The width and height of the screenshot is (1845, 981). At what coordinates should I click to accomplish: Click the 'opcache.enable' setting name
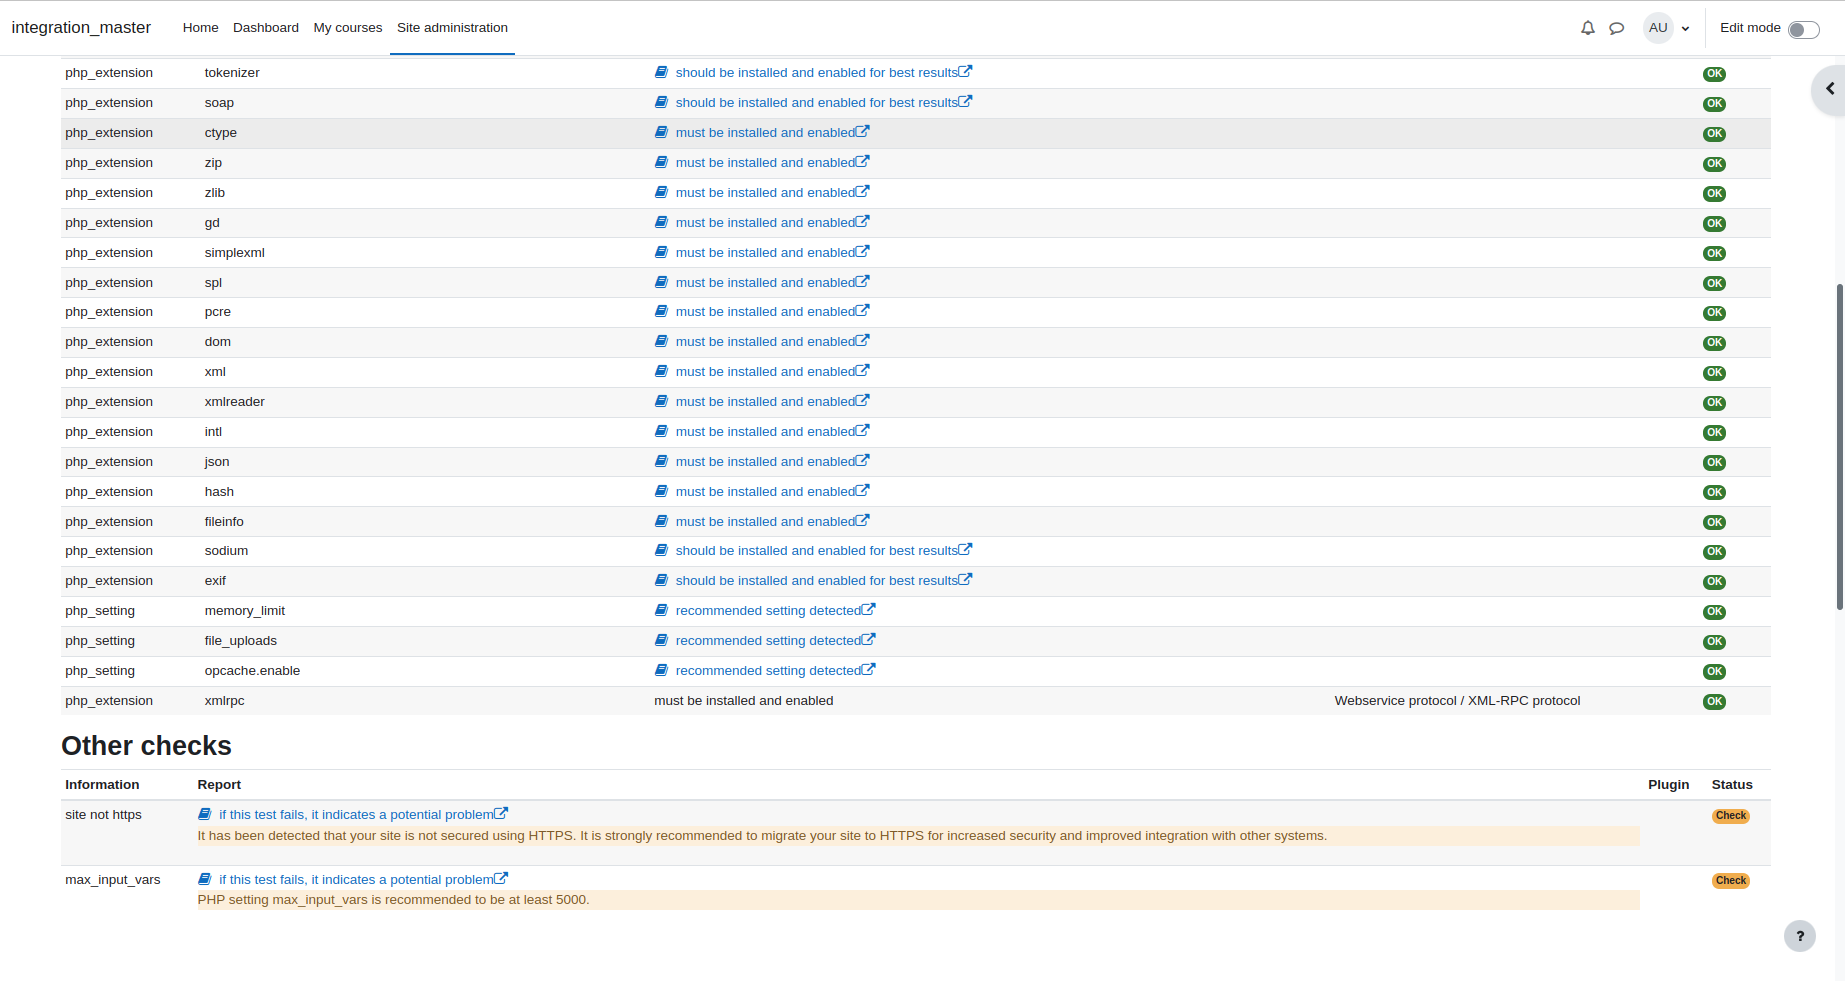(x=252, y=671)
